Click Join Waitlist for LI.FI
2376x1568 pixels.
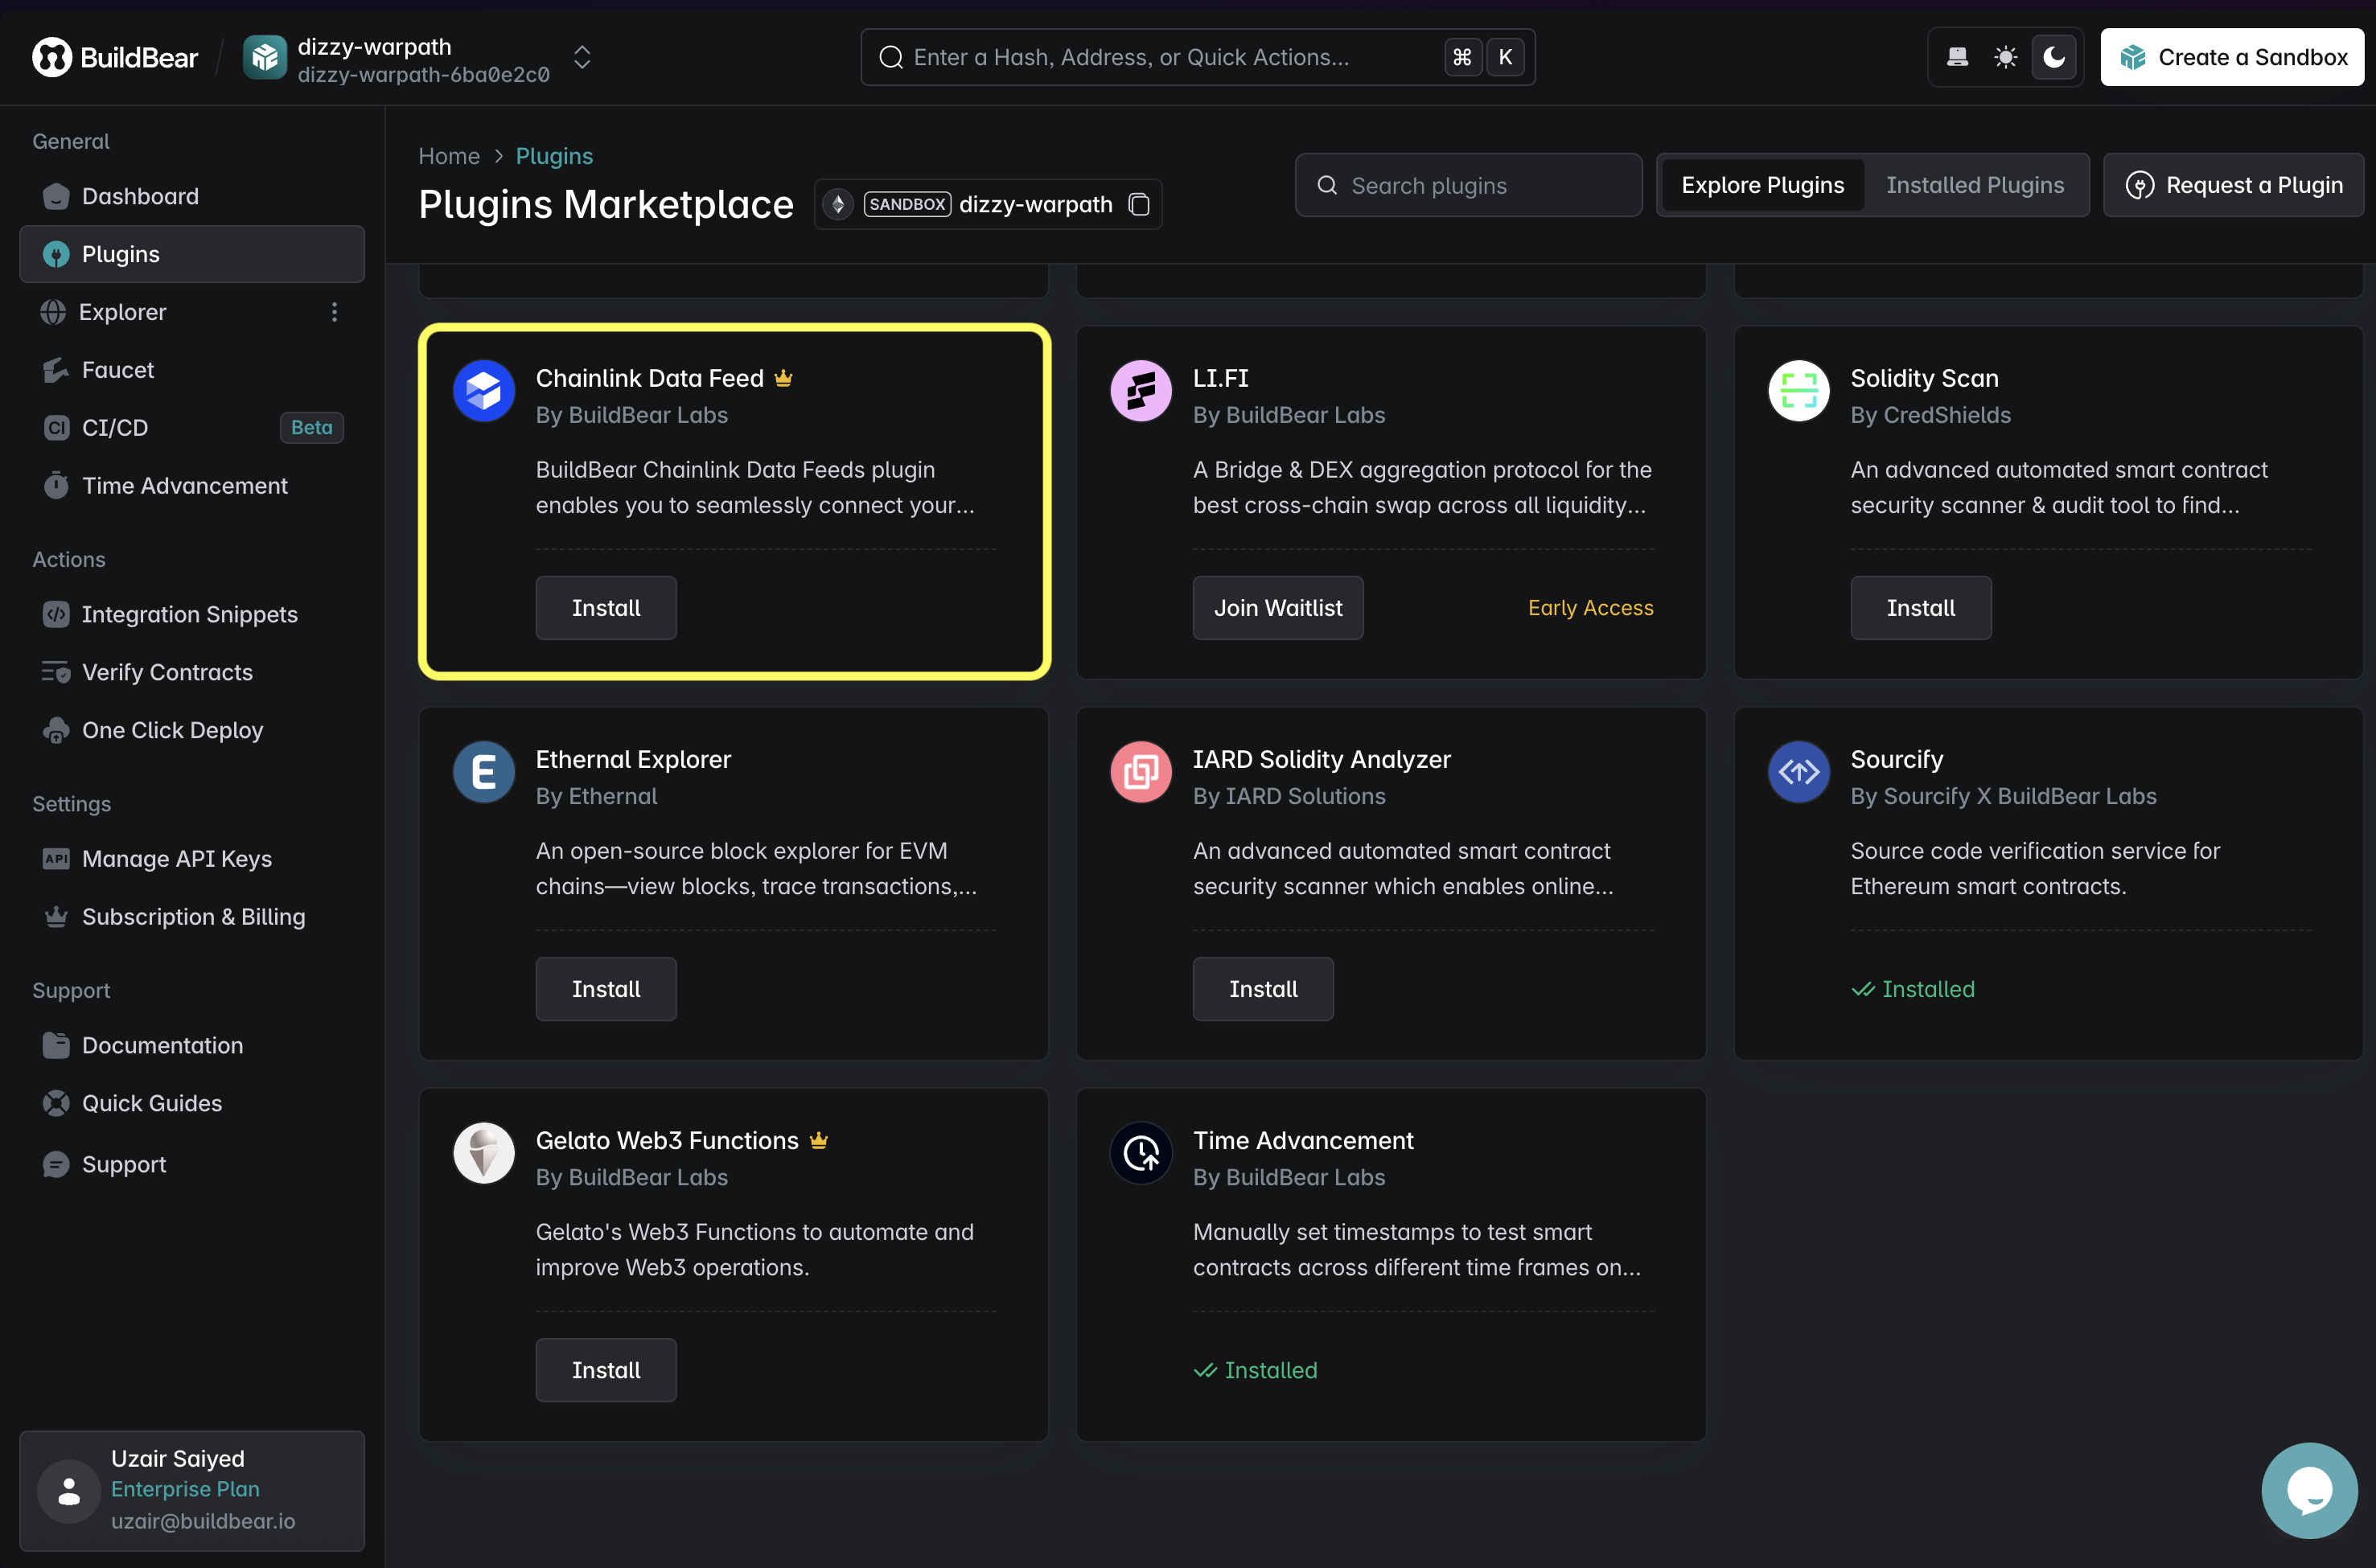(x=1278, y=608)
